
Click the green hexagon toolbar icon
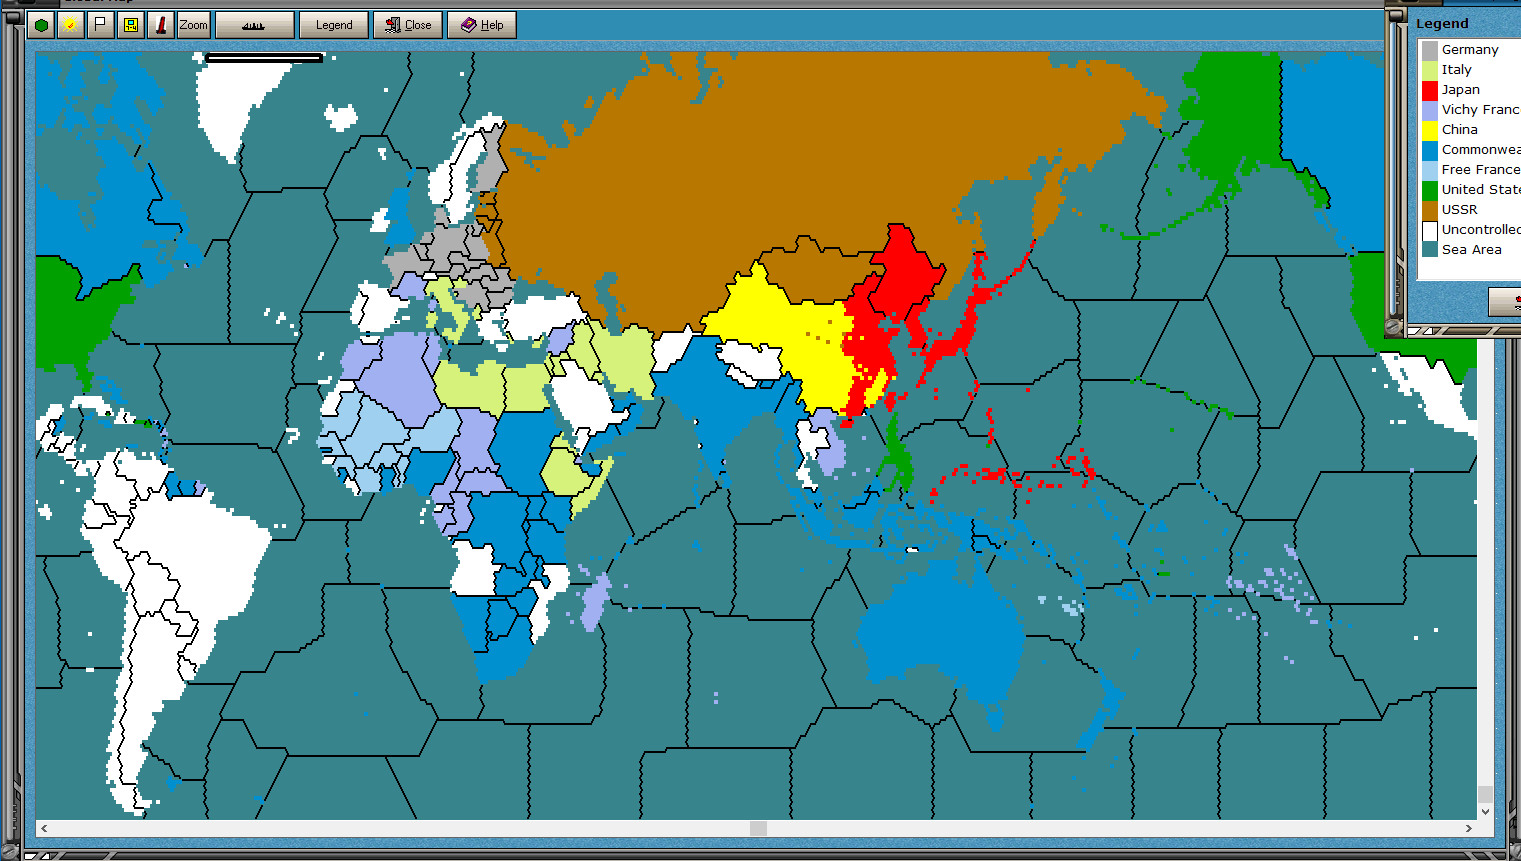coord(41,25)
